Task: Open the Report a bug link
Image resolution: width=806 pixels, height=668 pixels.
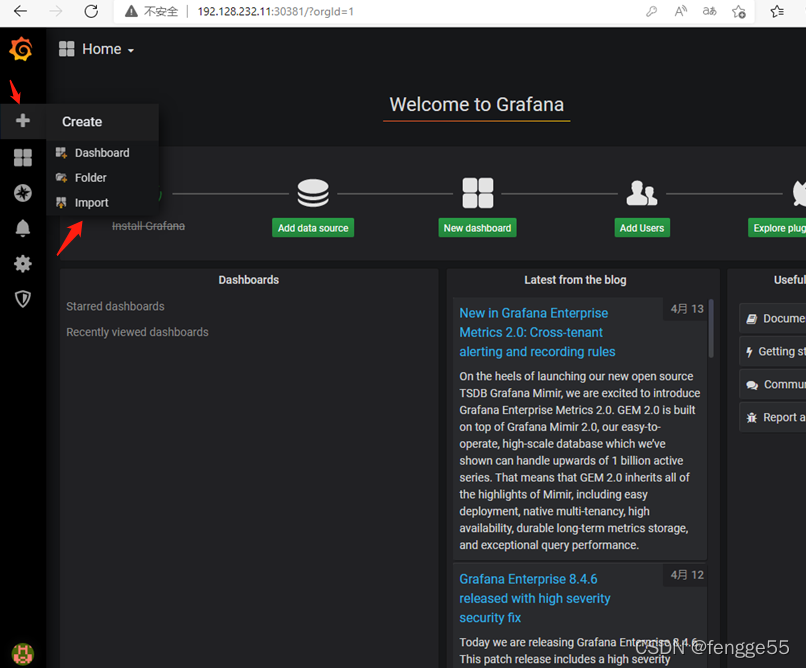Action: 773,417
